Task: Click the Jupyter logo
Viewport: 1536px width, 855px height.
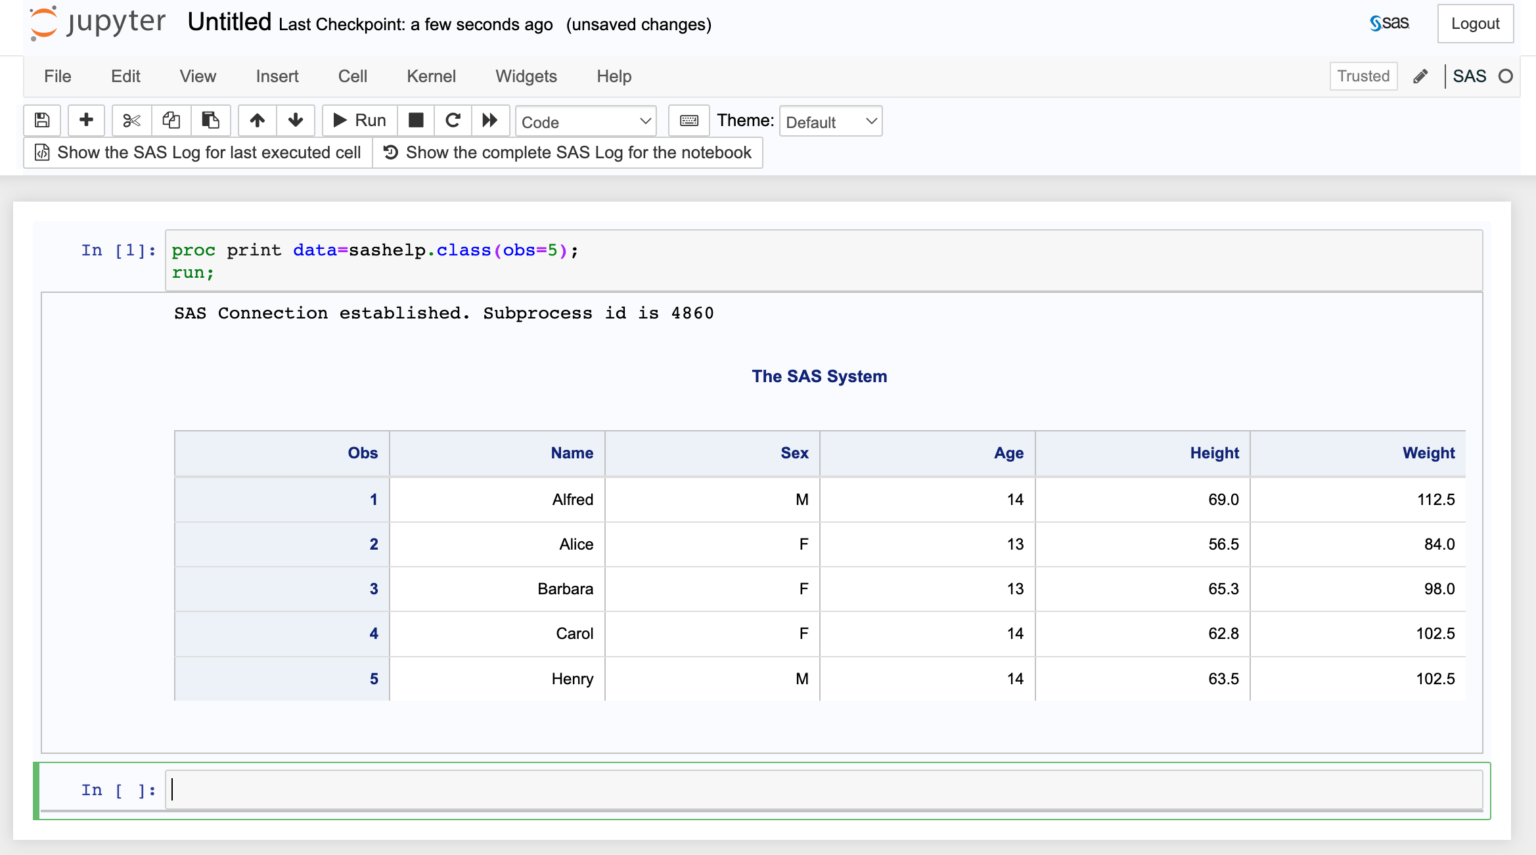Action: 98,23
